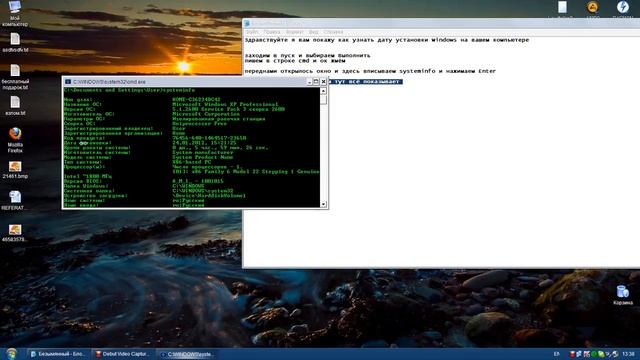Click the Notepad line 'пишем в строке cmd'
This screenshot has width=640, height=360.
295,60
